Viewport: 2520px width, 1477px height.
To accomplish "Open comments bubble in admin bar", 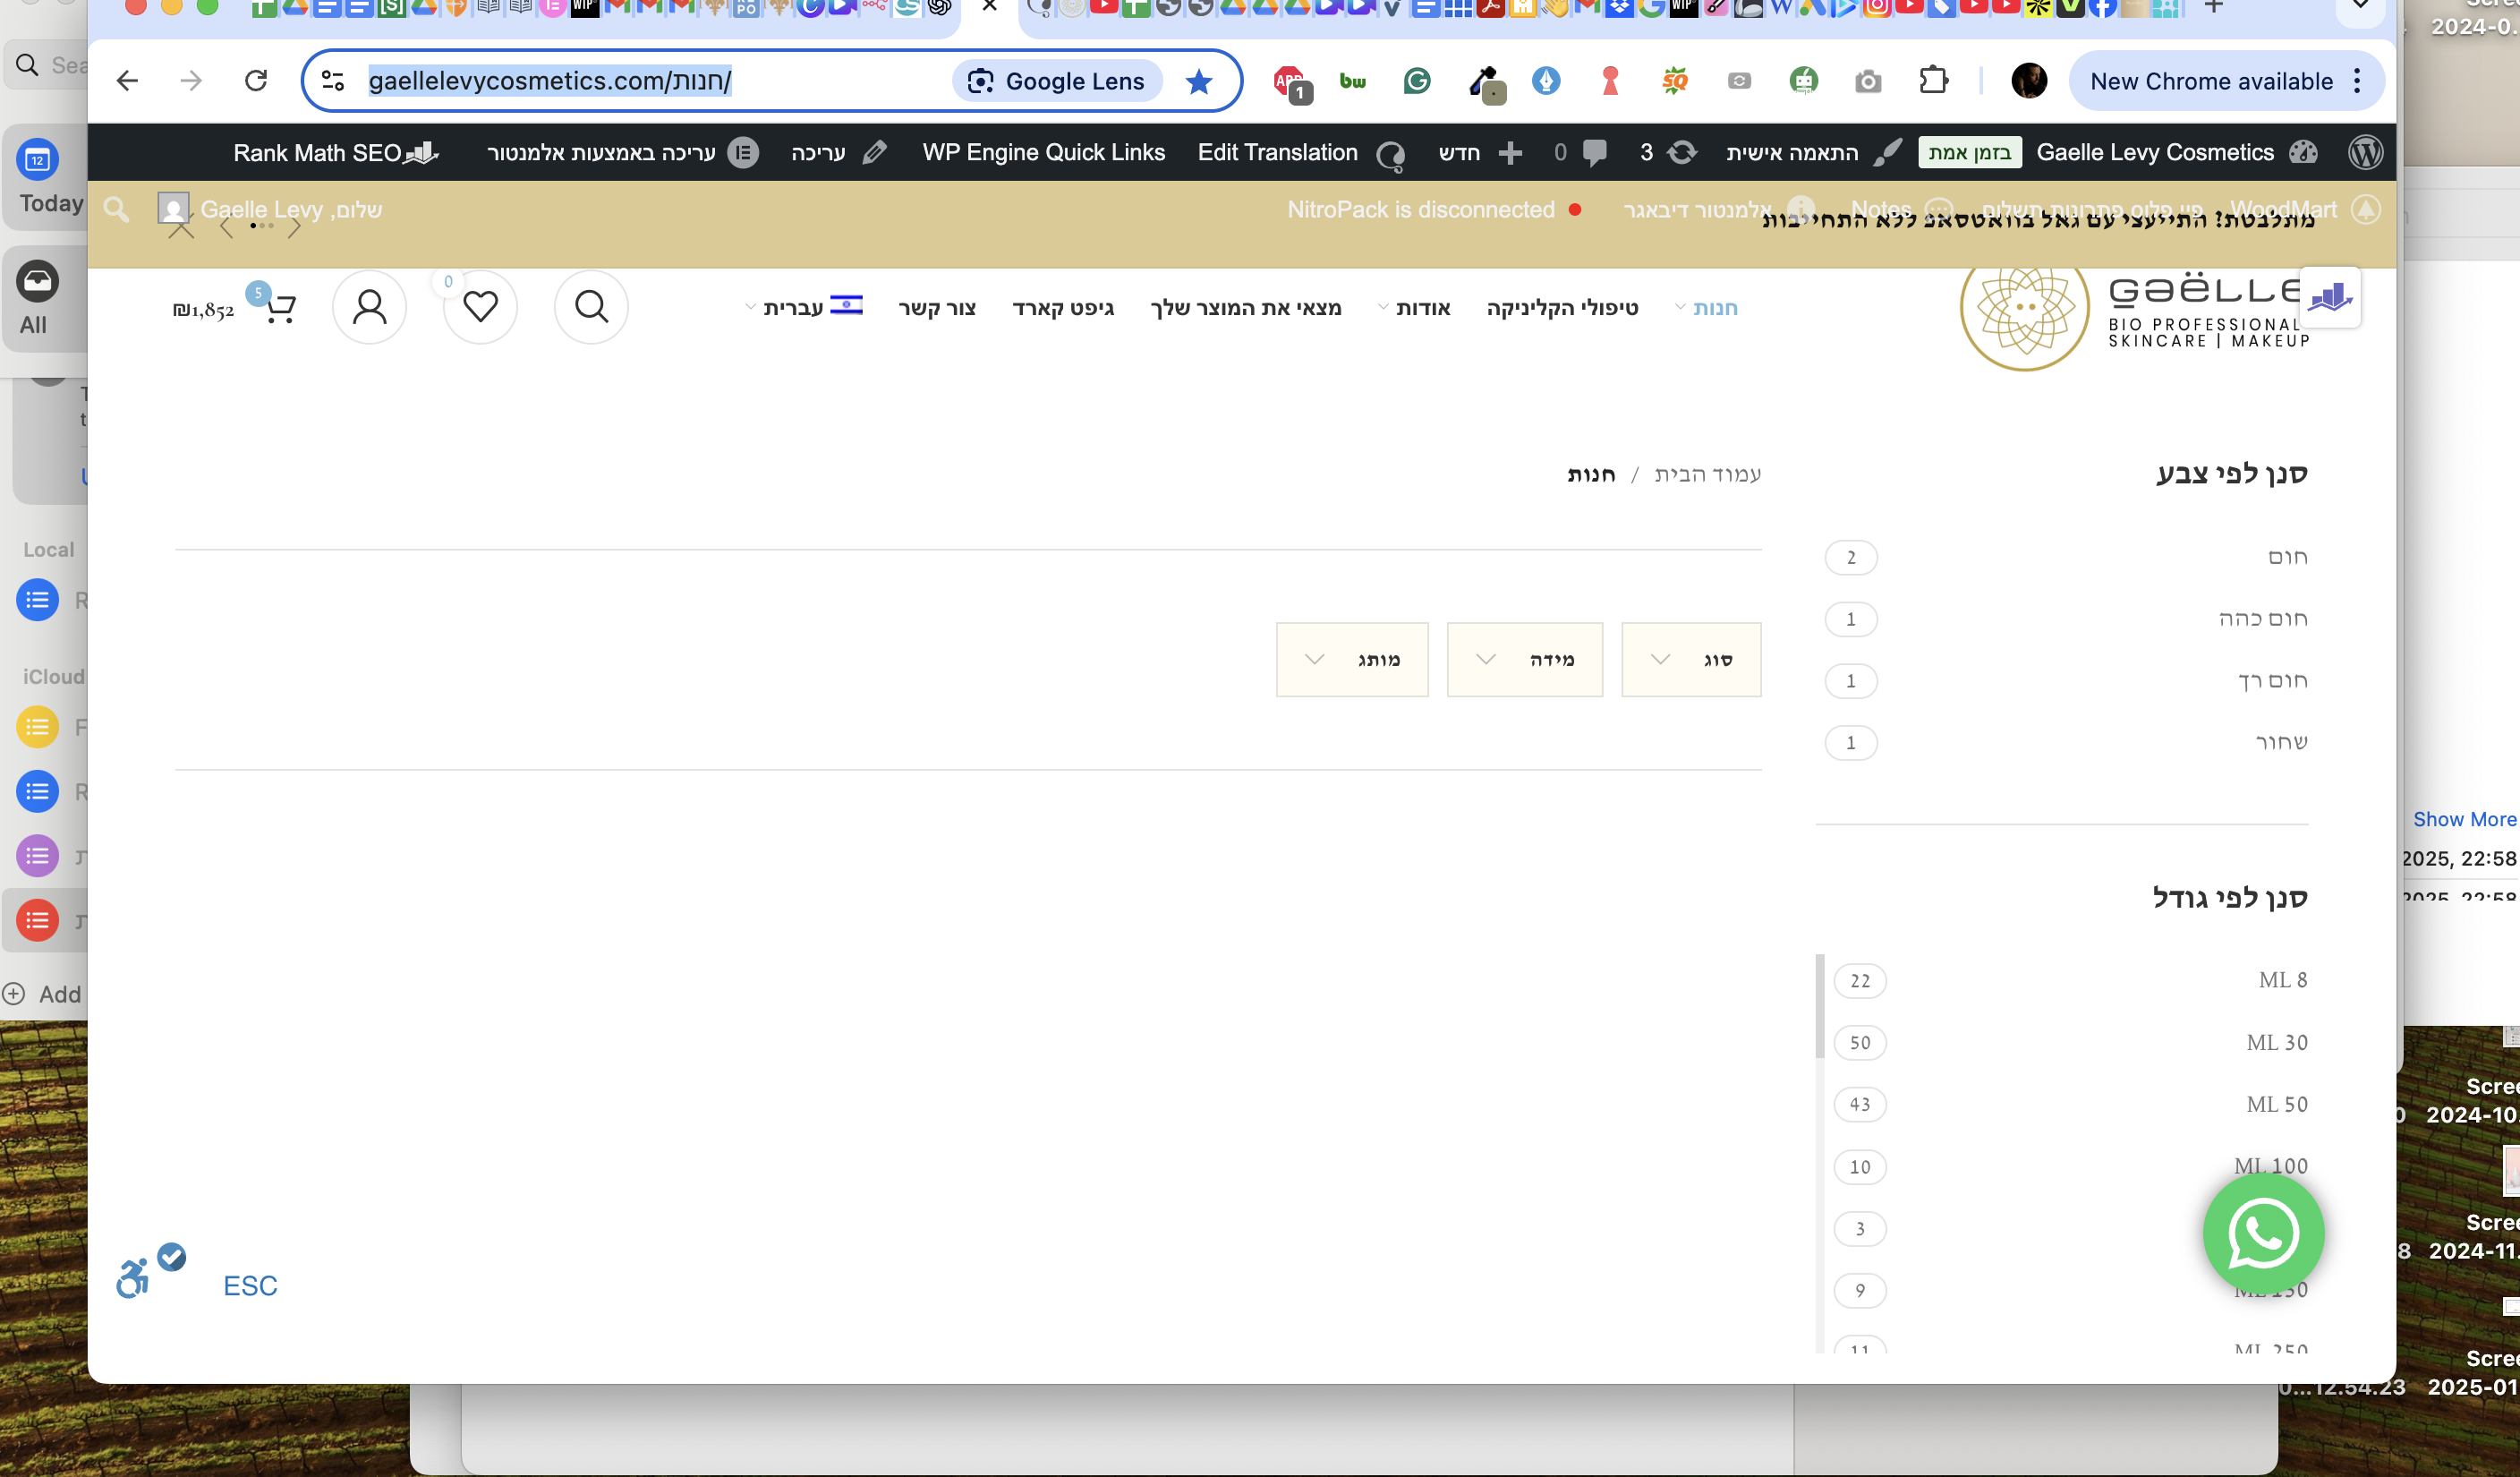I will (x=1582, y=153).
